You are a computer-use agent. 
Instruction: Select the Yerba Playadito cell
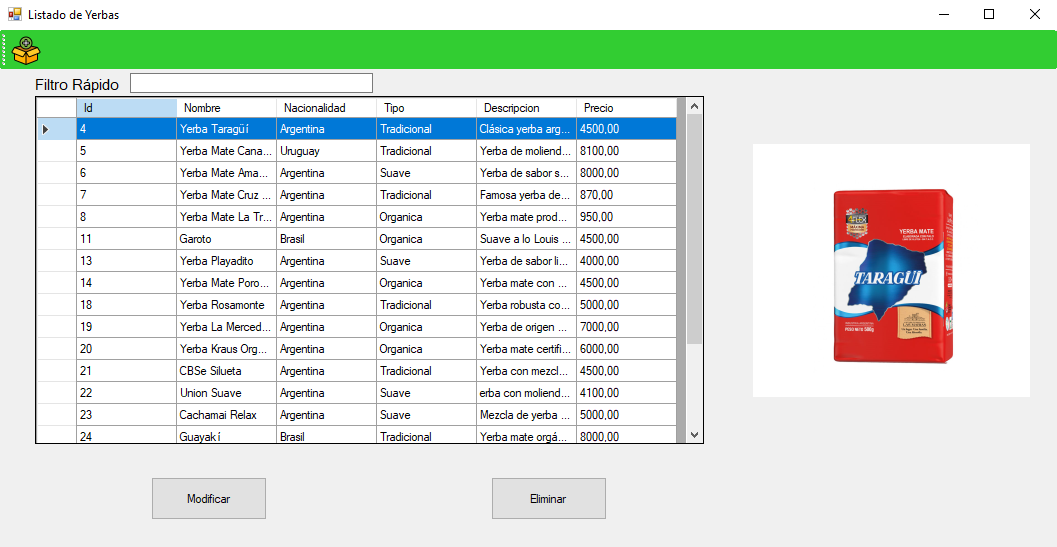point(226,261)
